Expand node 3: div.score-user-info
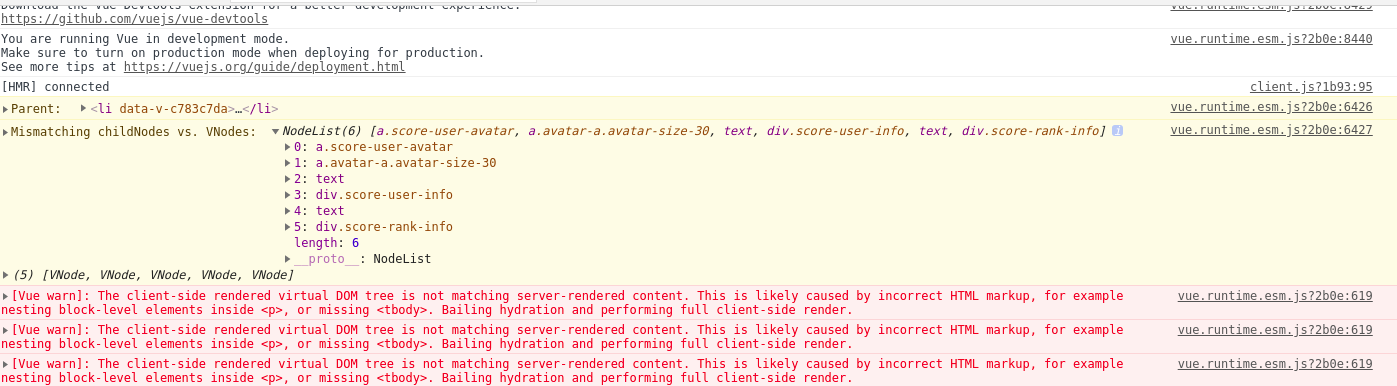The height and width of the screenshot is (386, 1397). [289, 195]
